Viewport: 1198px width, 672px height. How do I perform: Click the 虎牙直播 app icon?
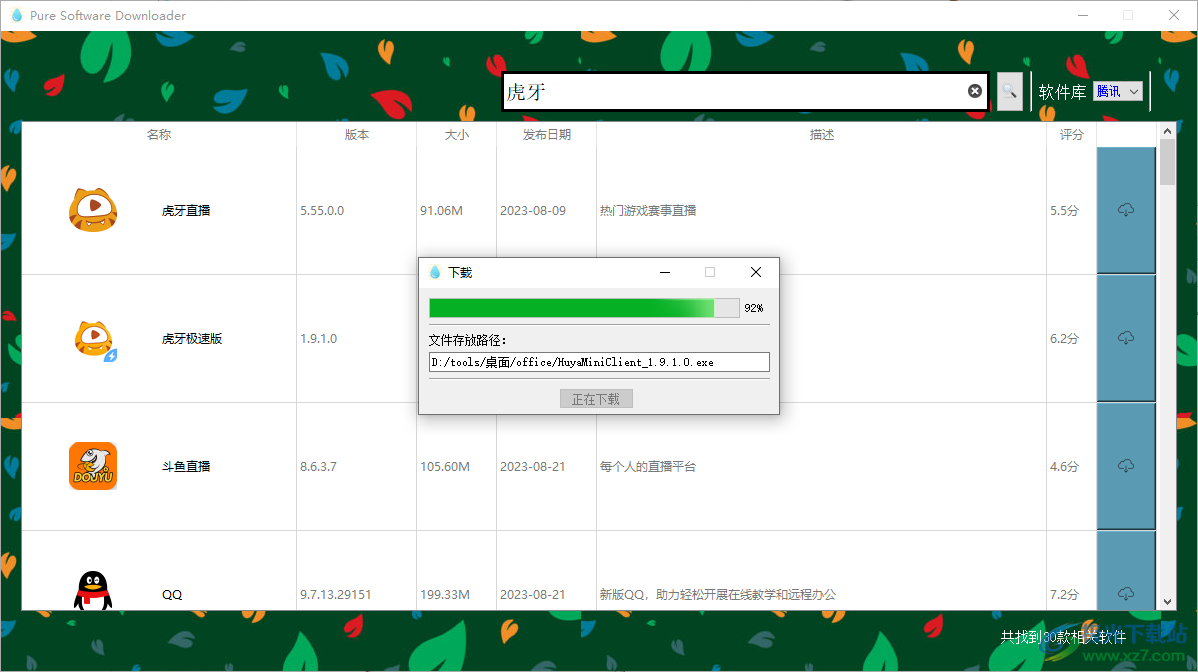point(93,210)
